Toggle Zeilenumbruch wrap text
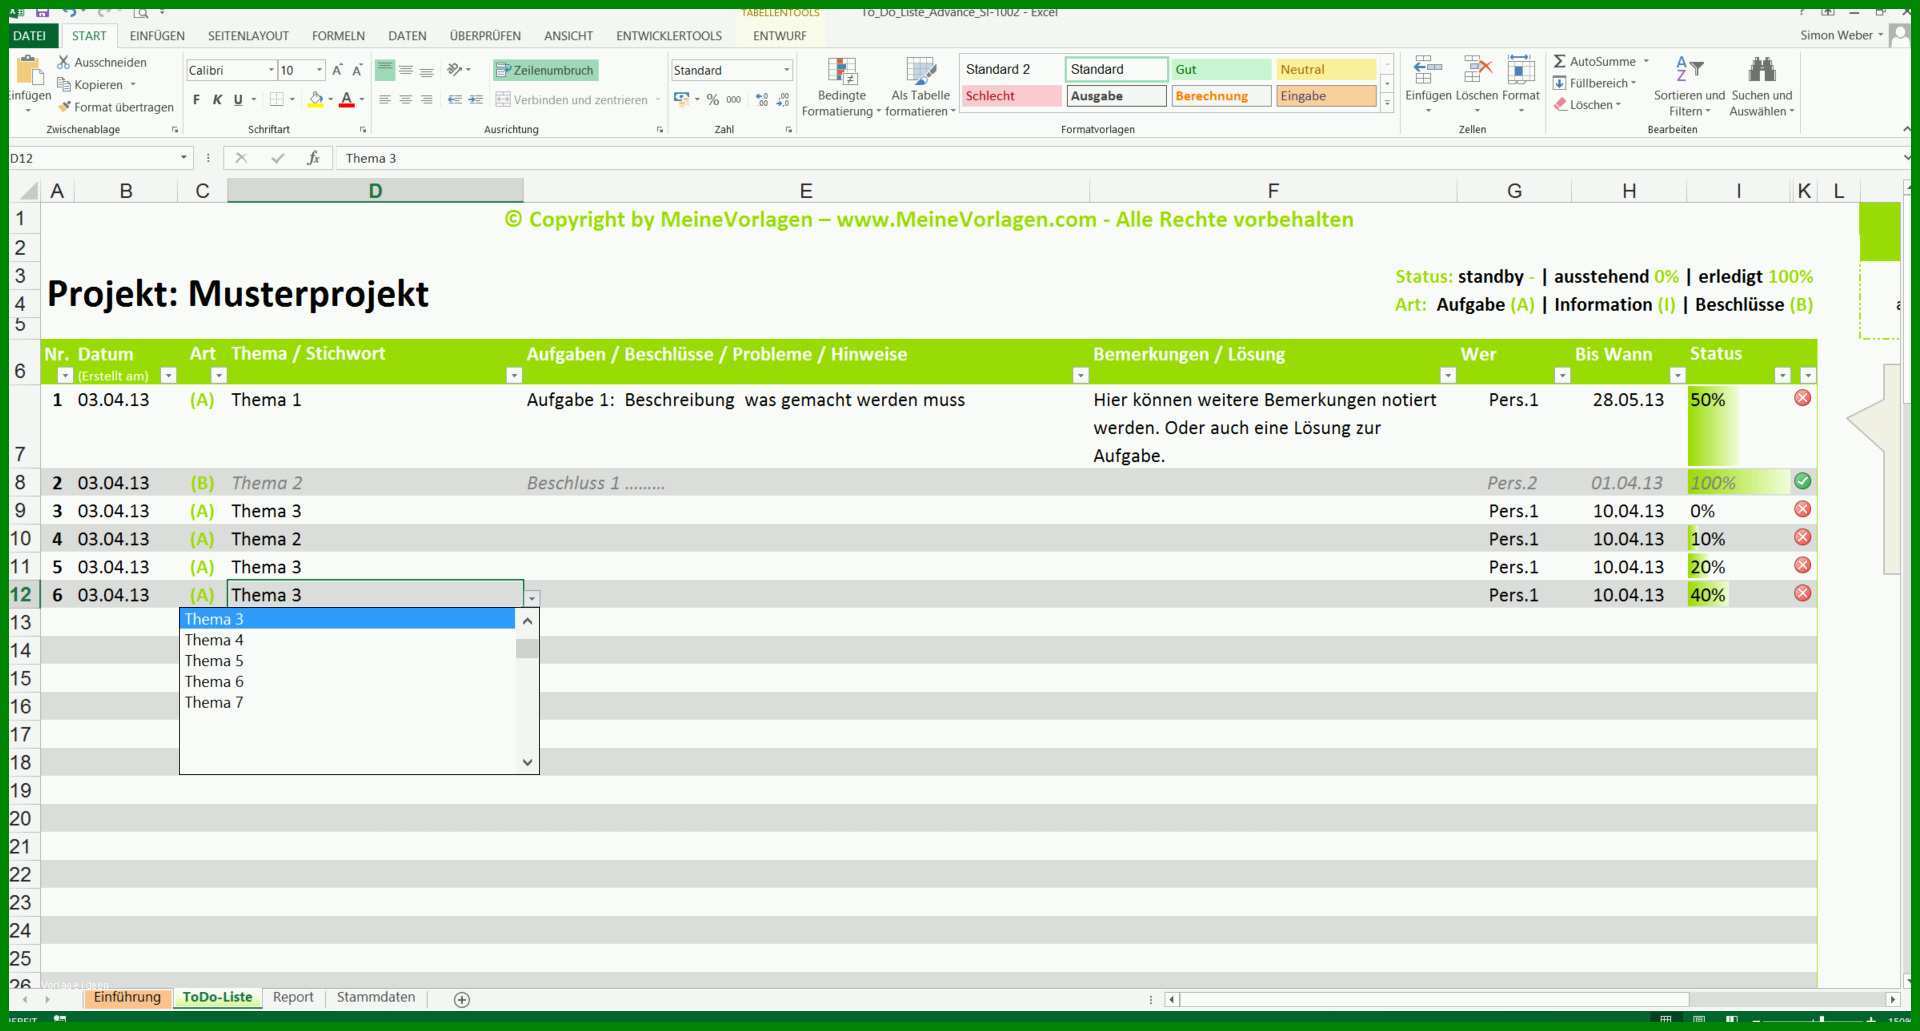 tap(545, 70)
